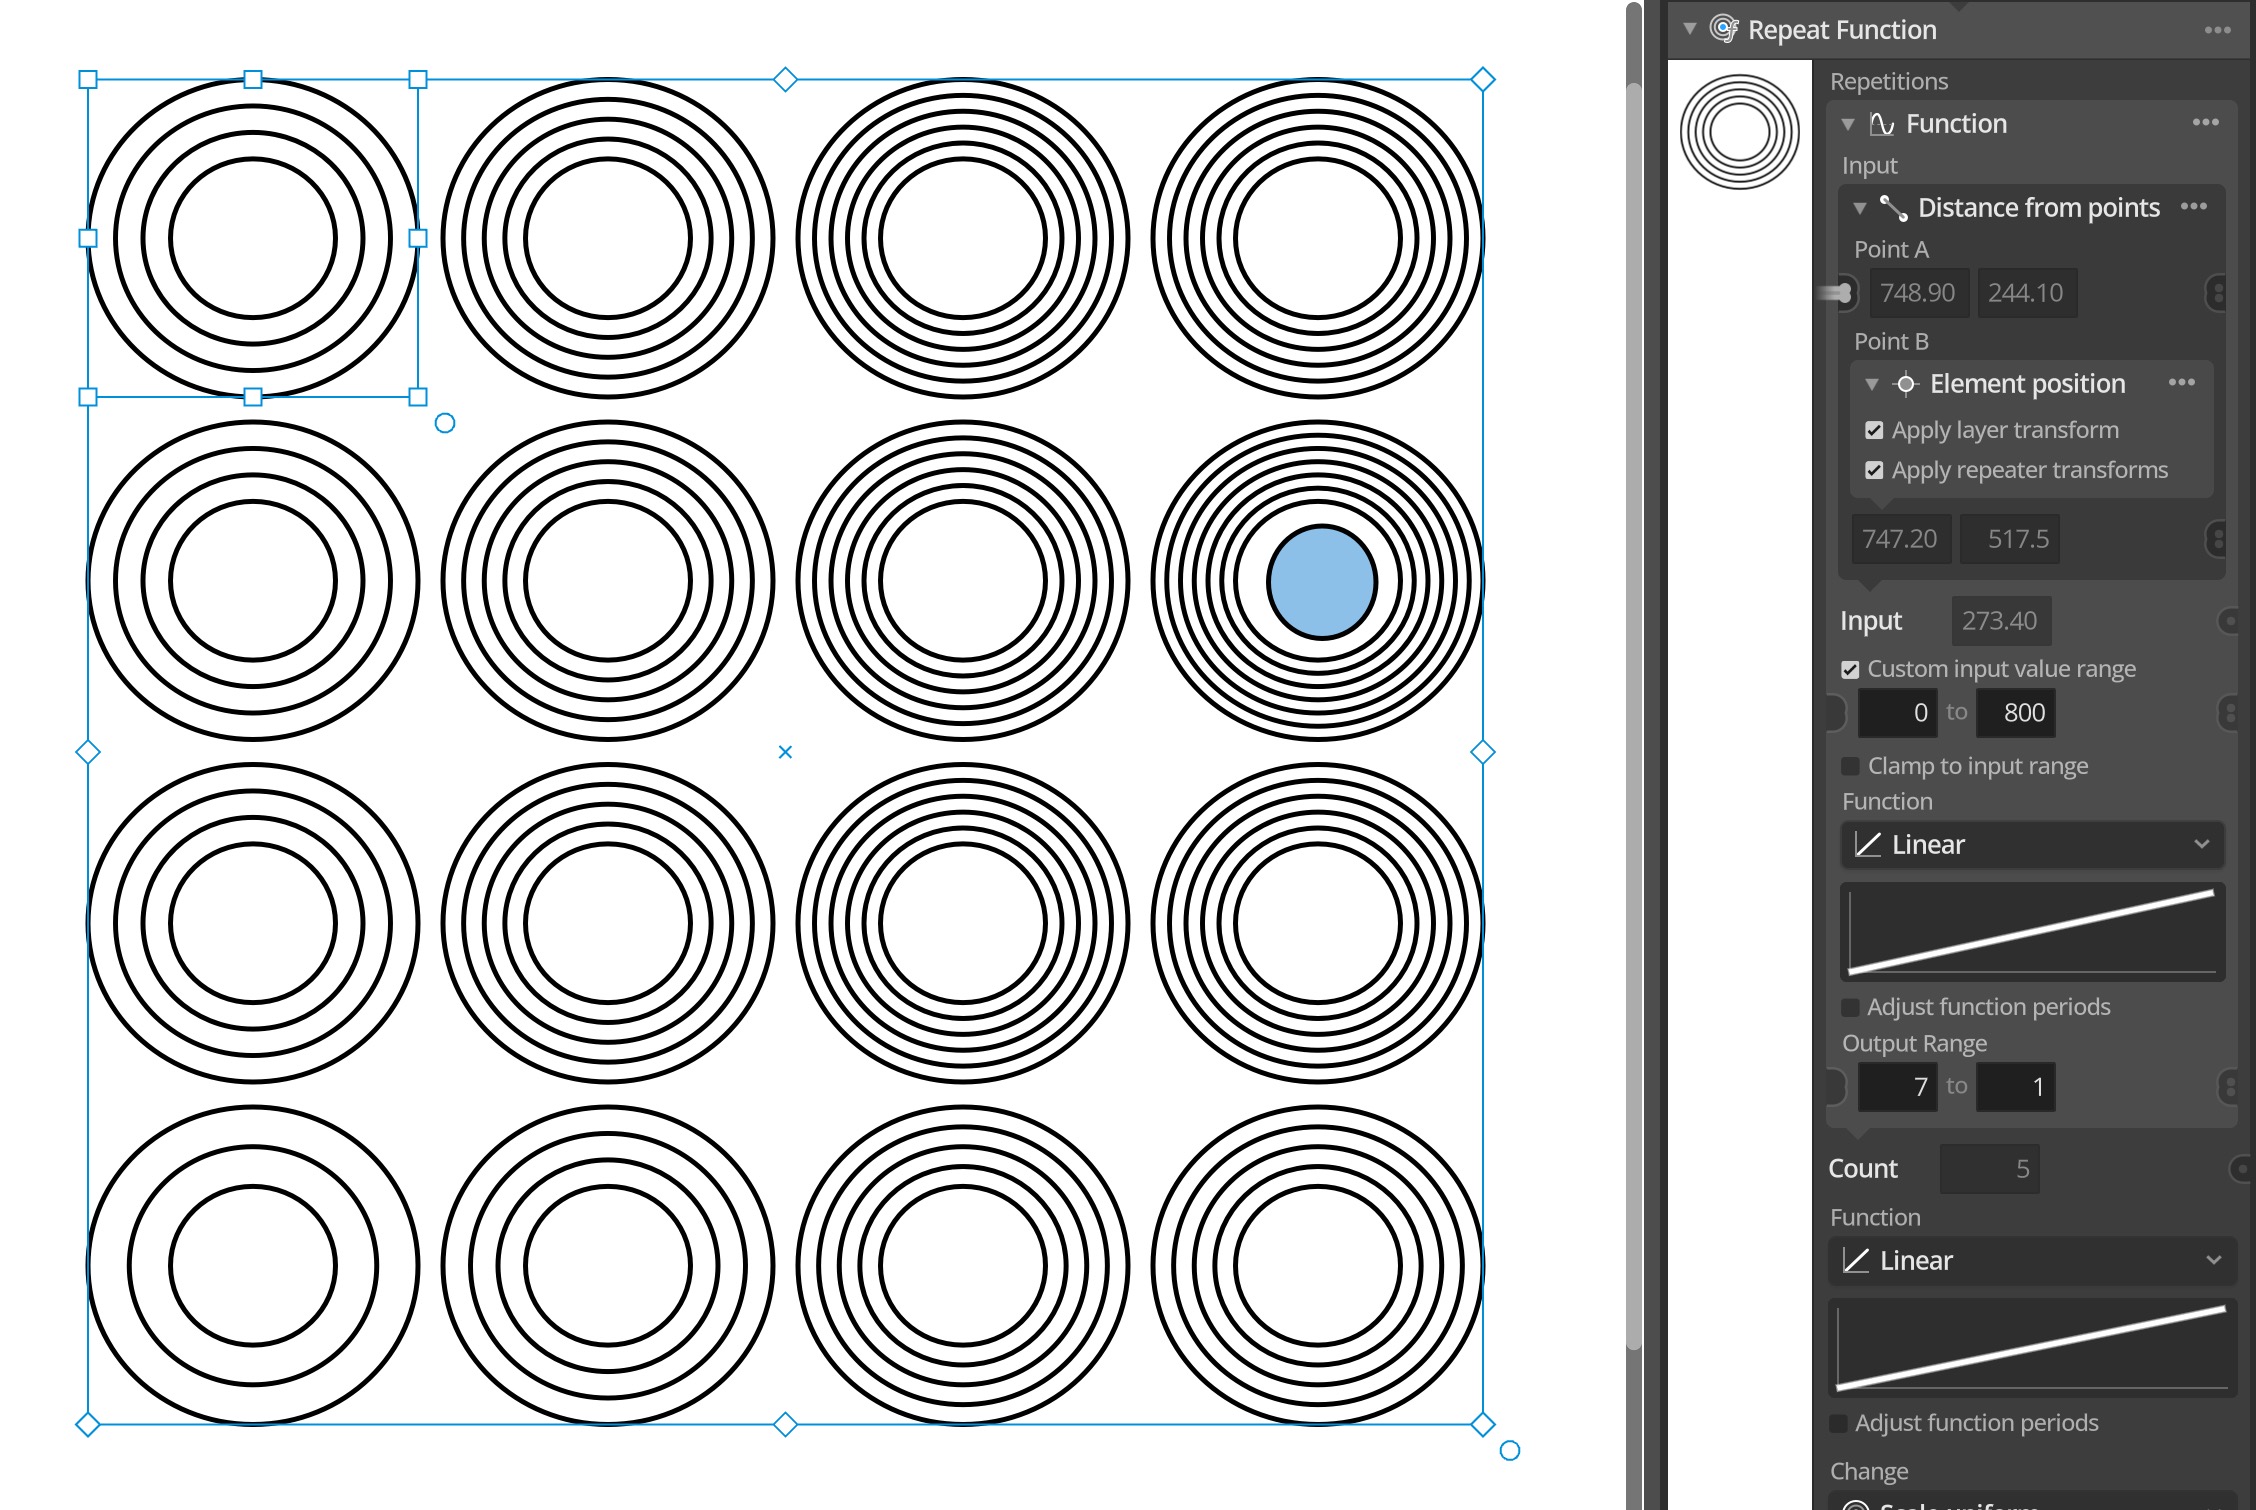Viewport: 2256px width, 1510px height.
Task: Click the concentric circles preview thumbnail
Action: (x=1739, y=132)
